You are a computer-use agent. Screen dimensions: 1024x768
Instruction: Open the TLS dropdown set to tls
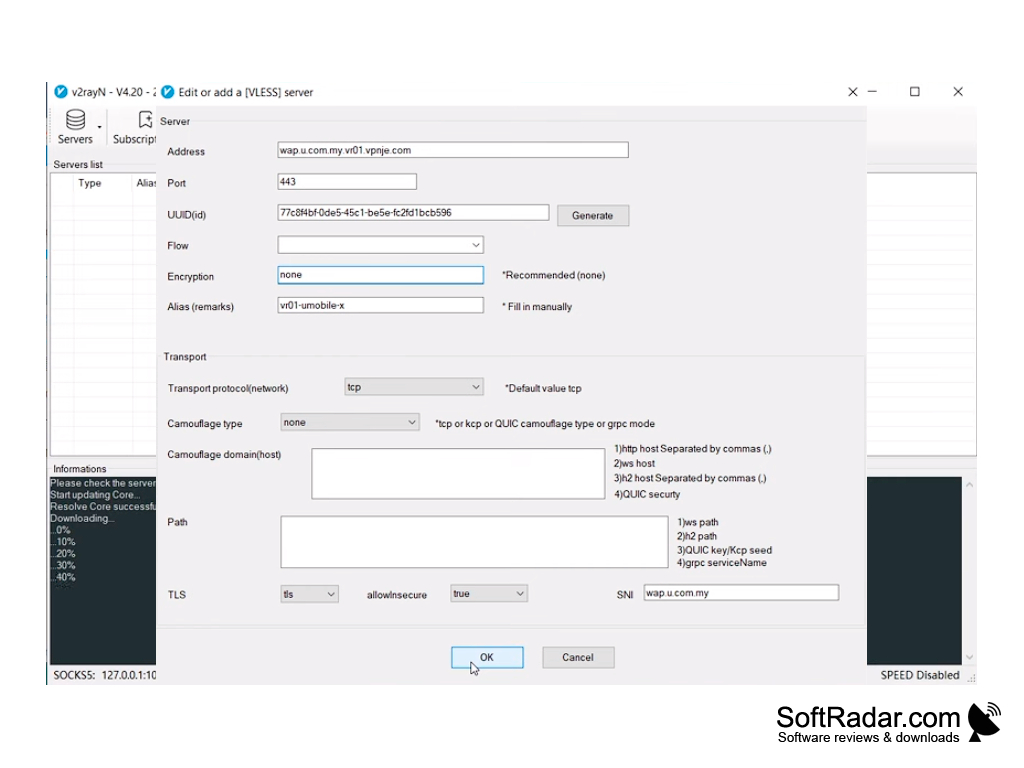coord(309,594)
